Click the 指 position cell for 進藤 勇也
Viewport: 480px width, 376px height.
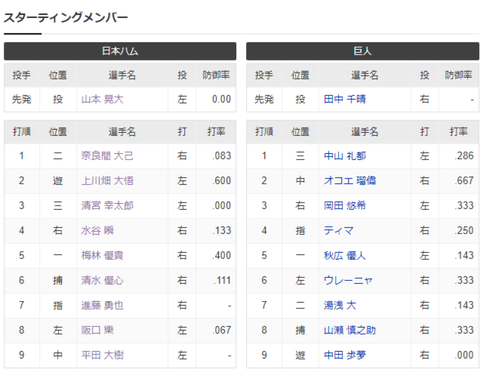click(58, 305)
